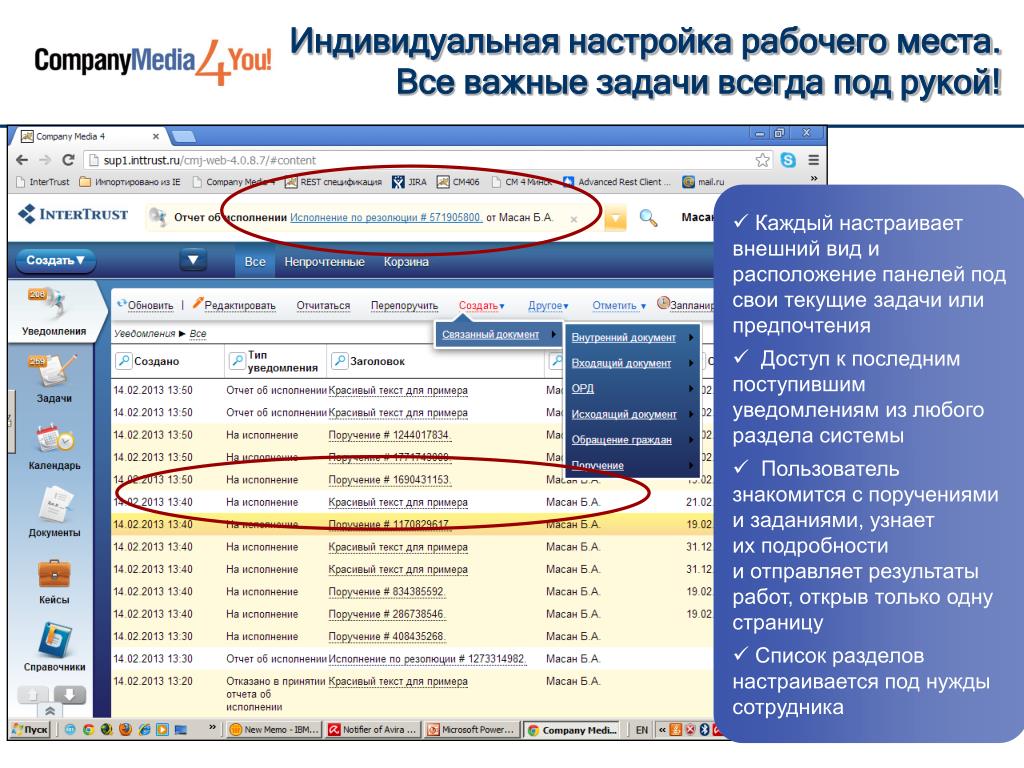Screen dimensions: 1024x768
Task: Click the search icon in the Заголовок column
Action: 340,360
